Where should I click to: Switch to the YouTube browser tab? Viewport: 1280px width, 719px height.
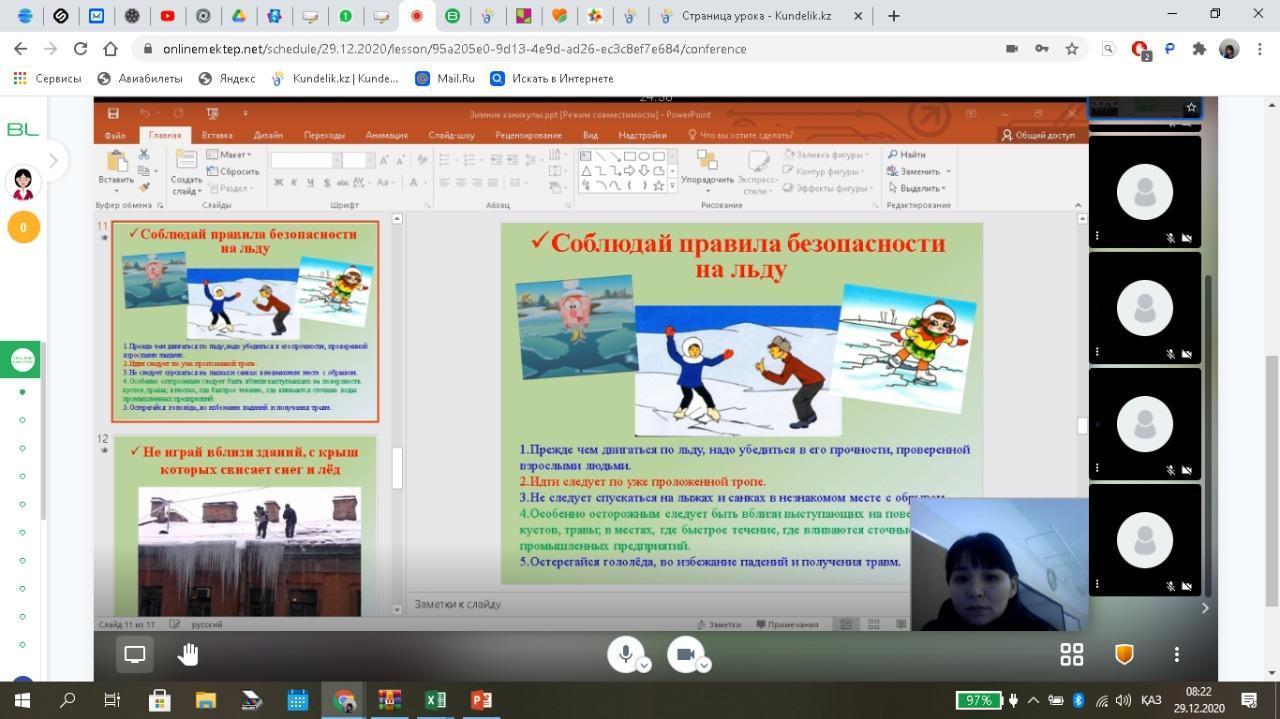point(167,16)
